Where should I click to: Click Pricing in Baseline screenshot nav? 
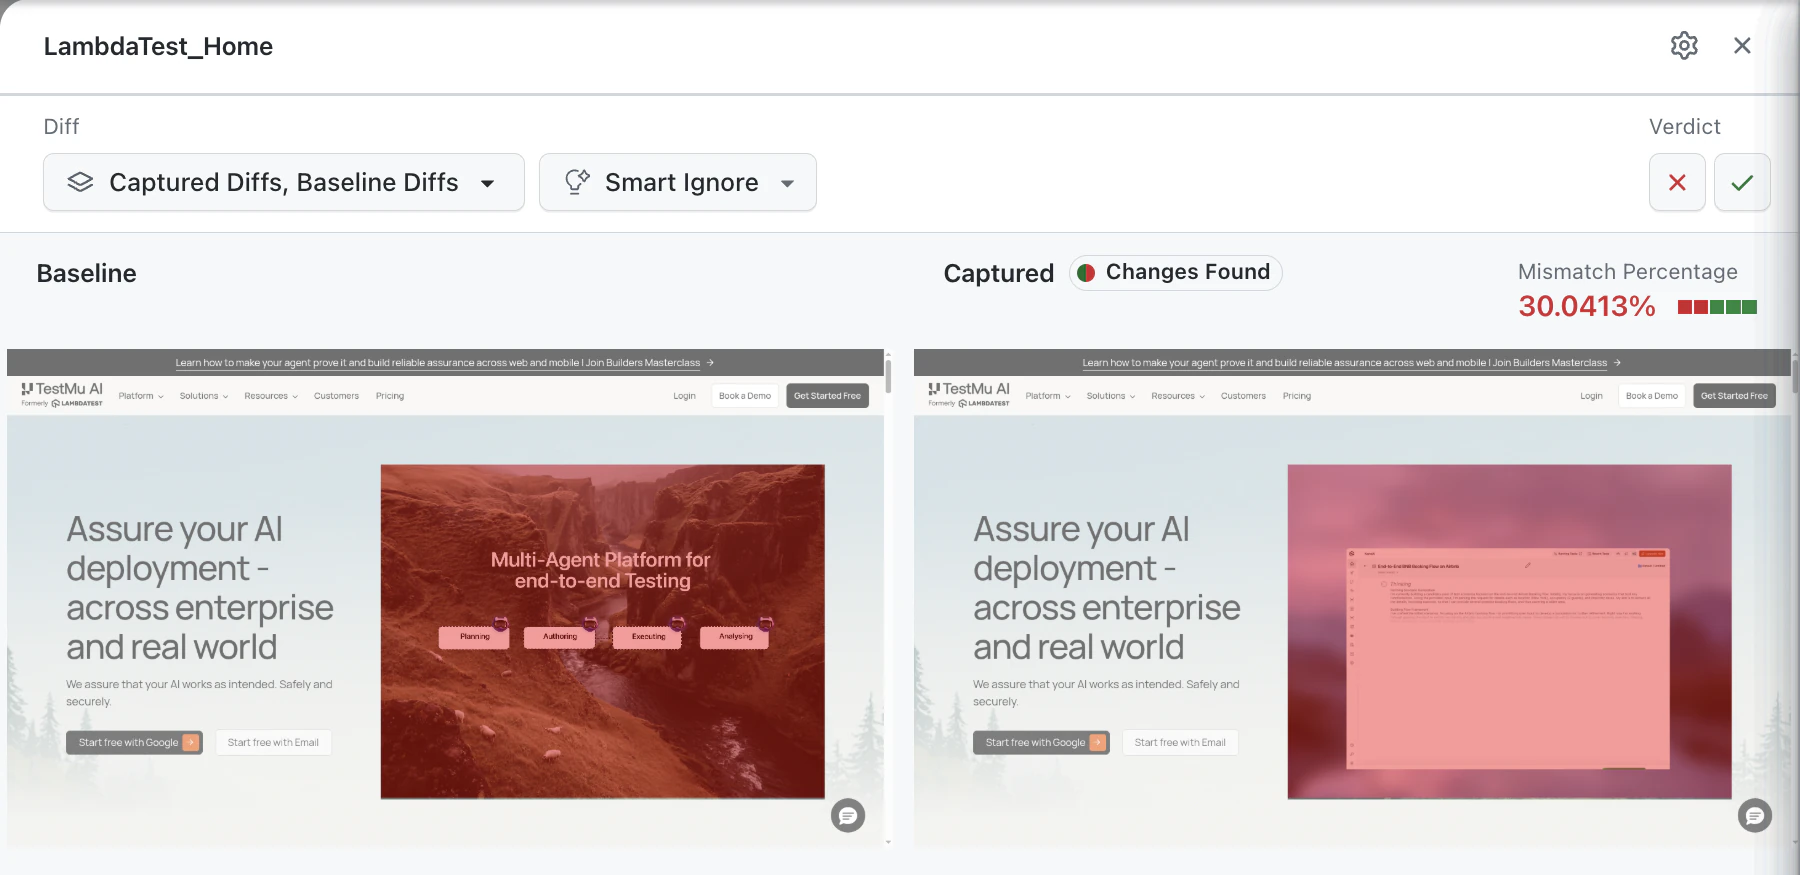coord(390,396)
